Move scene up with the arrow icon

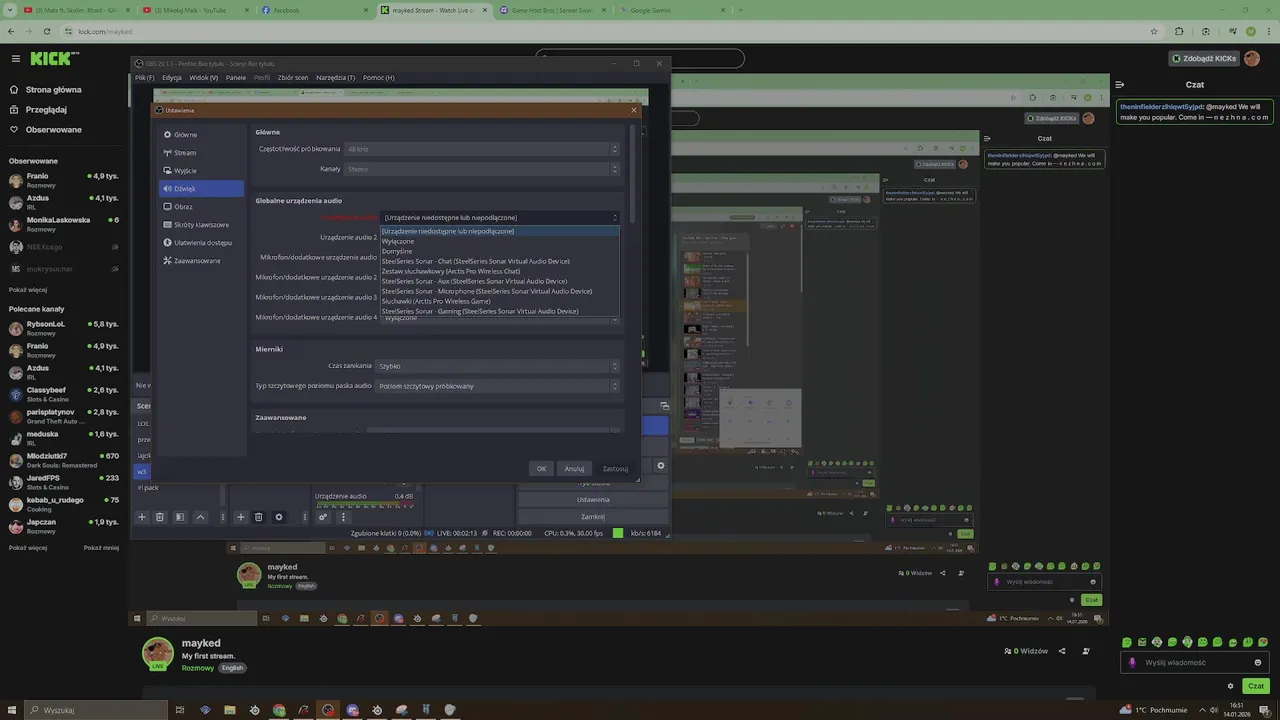[200, 517]
